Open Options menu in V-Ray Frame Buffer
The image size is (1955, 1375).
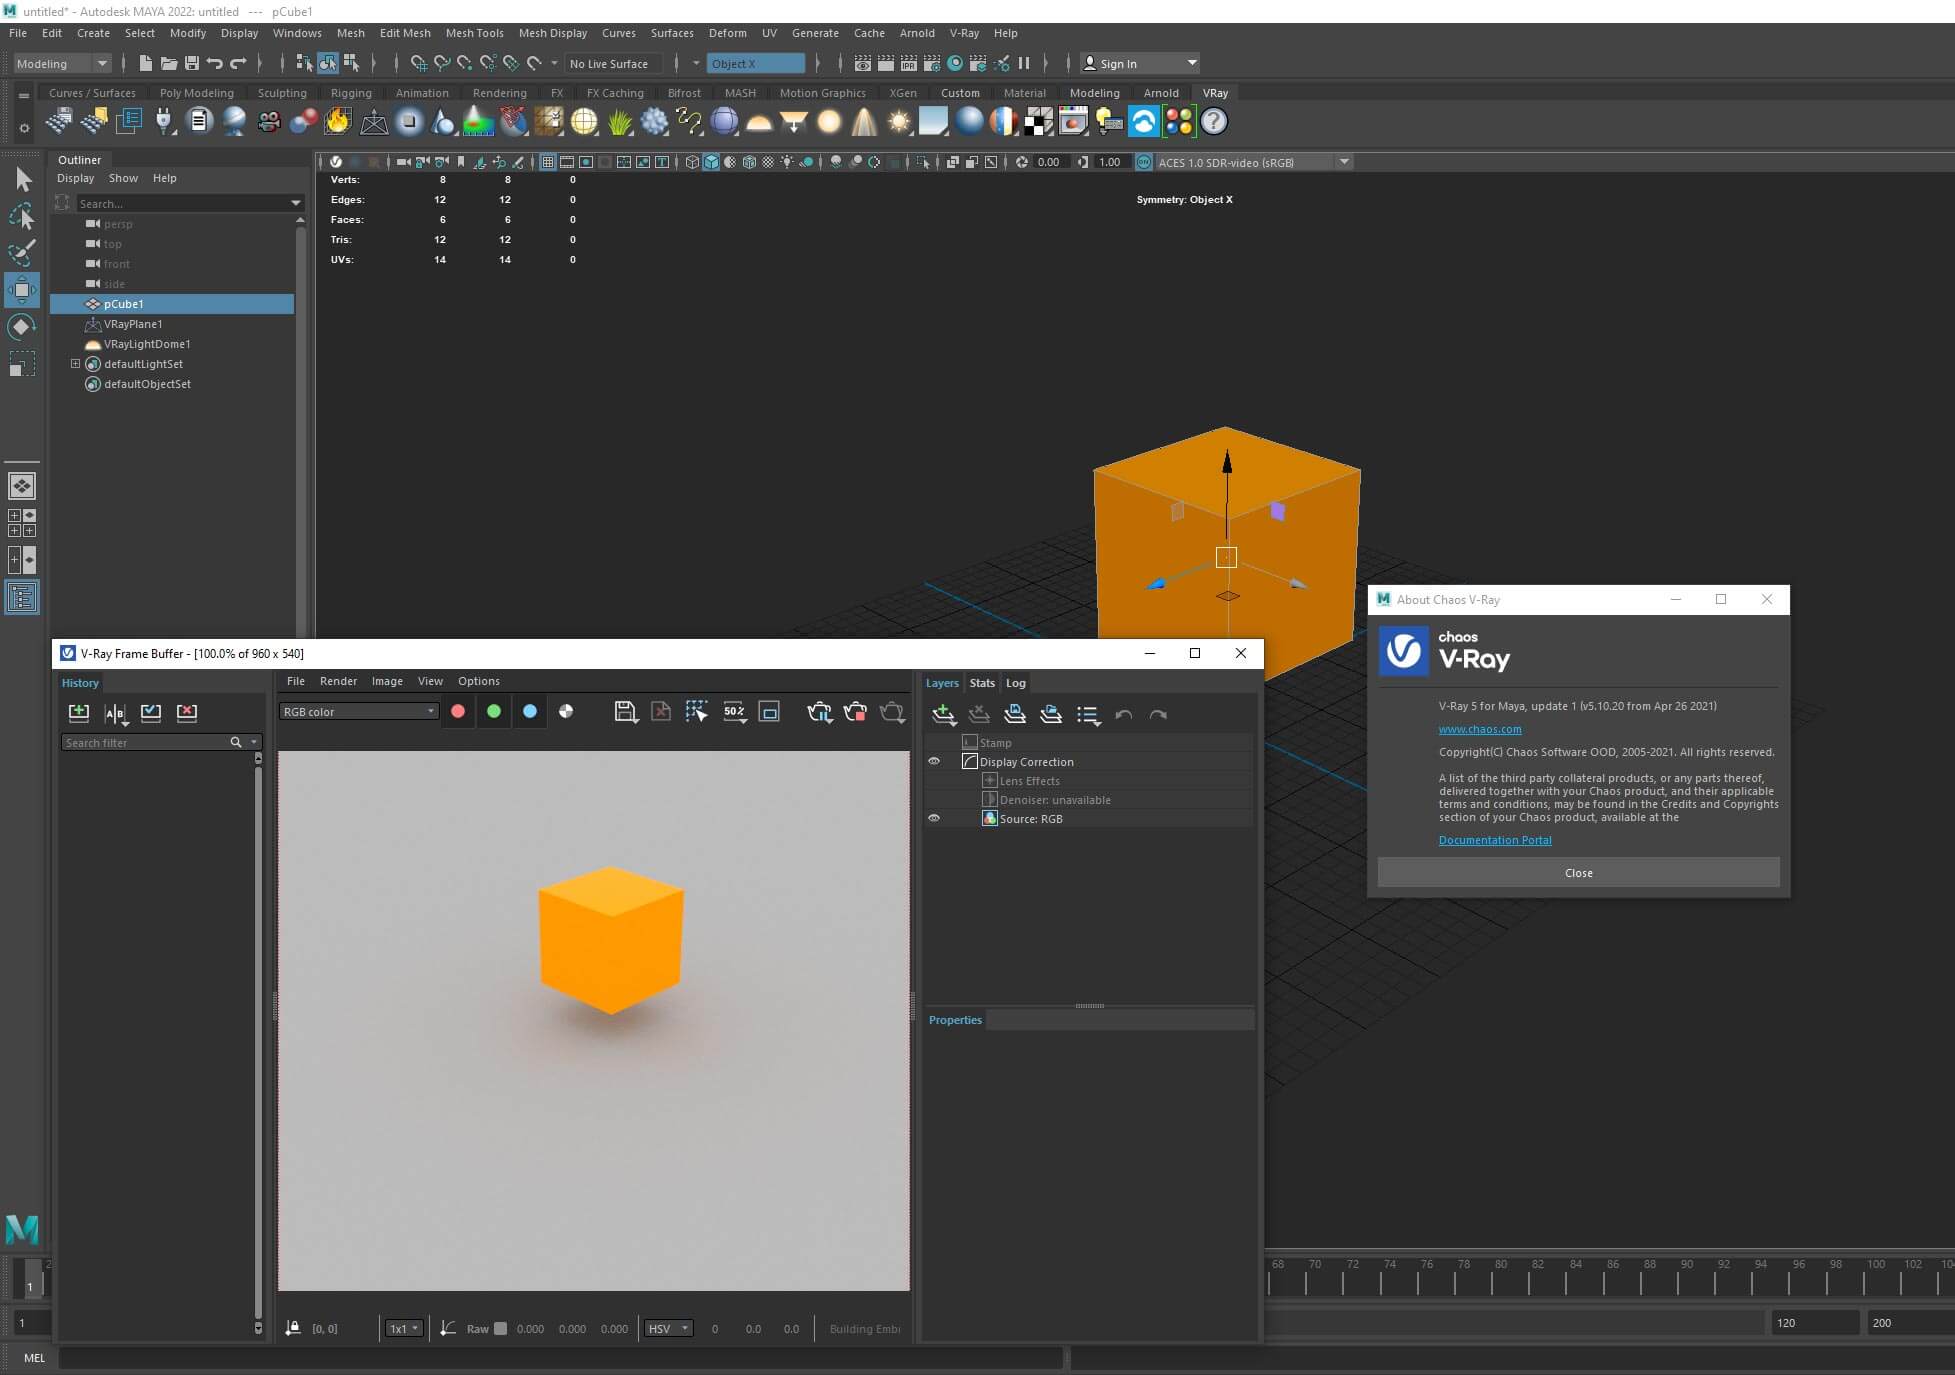click(478, 681)
